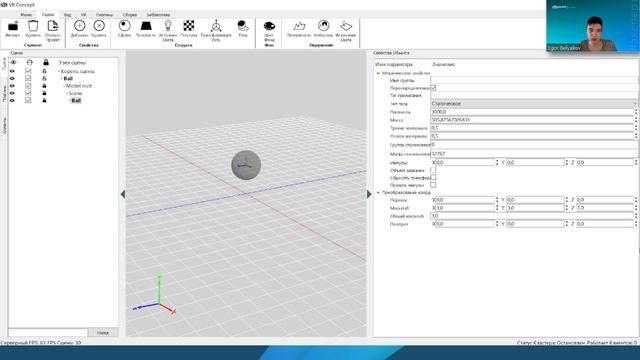Click the Open Project document icon
This screenshot has width=640, height=360.
pyautogui.click(x=53, y=26)
